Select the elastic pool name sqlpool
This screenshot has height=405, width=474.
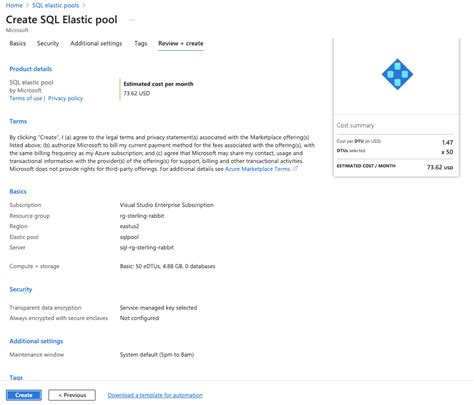click(x=129, y=237)
